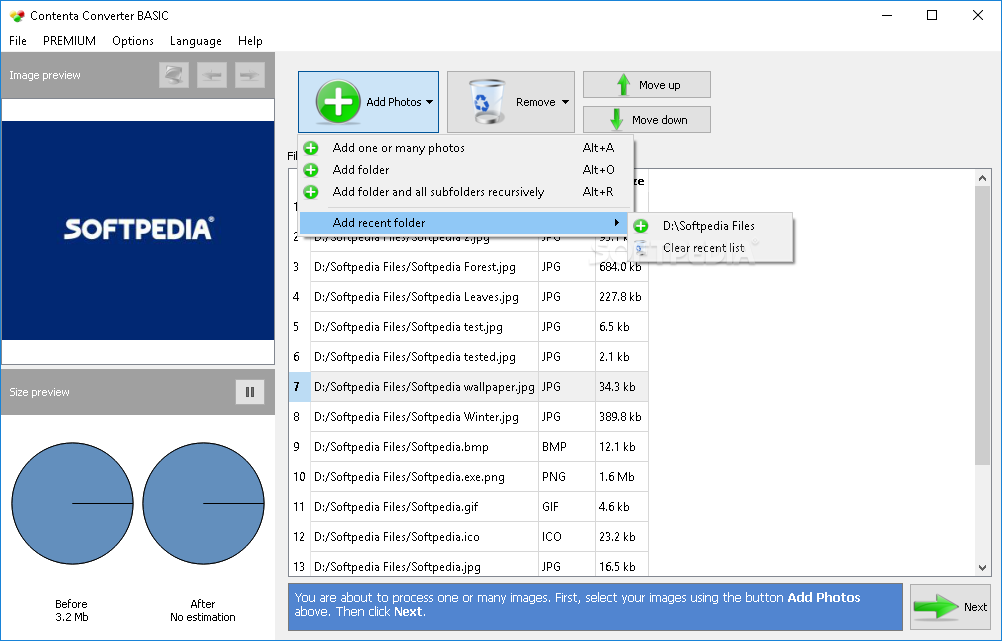This screenshot has width=1002, height=641.
Task: Click the '23.2 kb' size cell
Action: click(622, 537)
